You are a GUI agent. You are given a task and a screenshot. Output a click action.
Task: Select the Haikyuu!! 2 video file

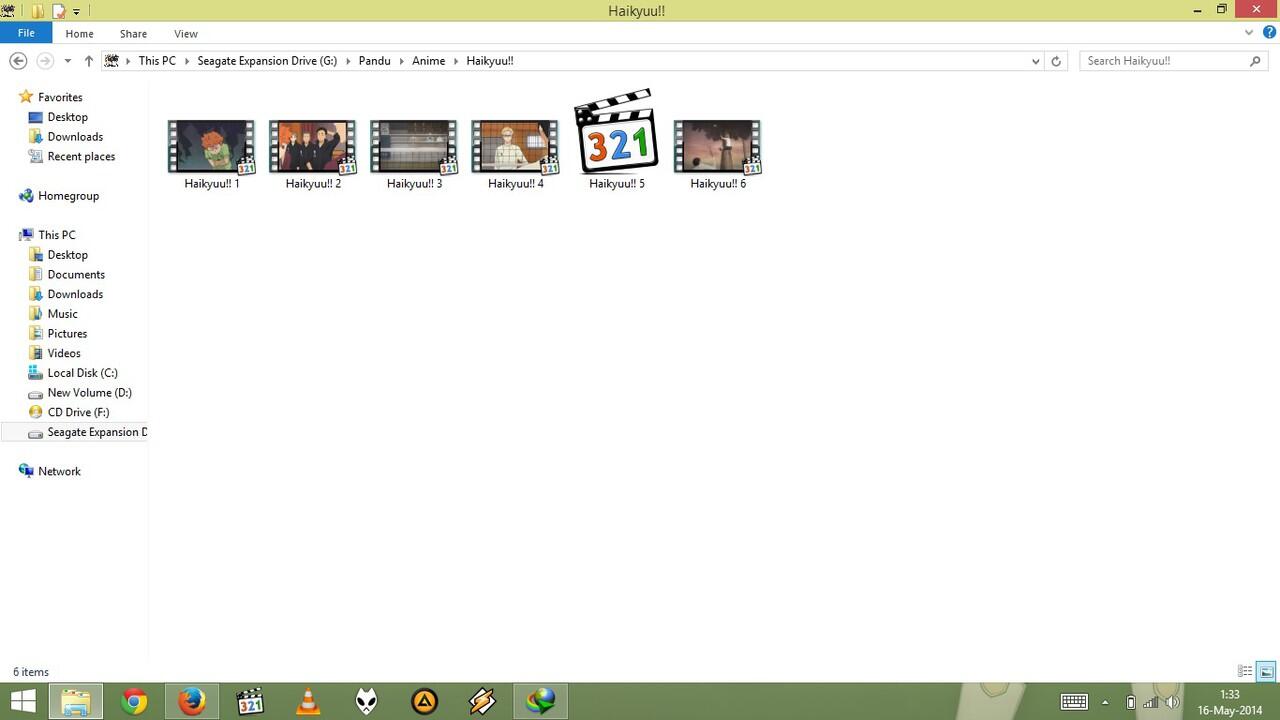tap(313, 154)
